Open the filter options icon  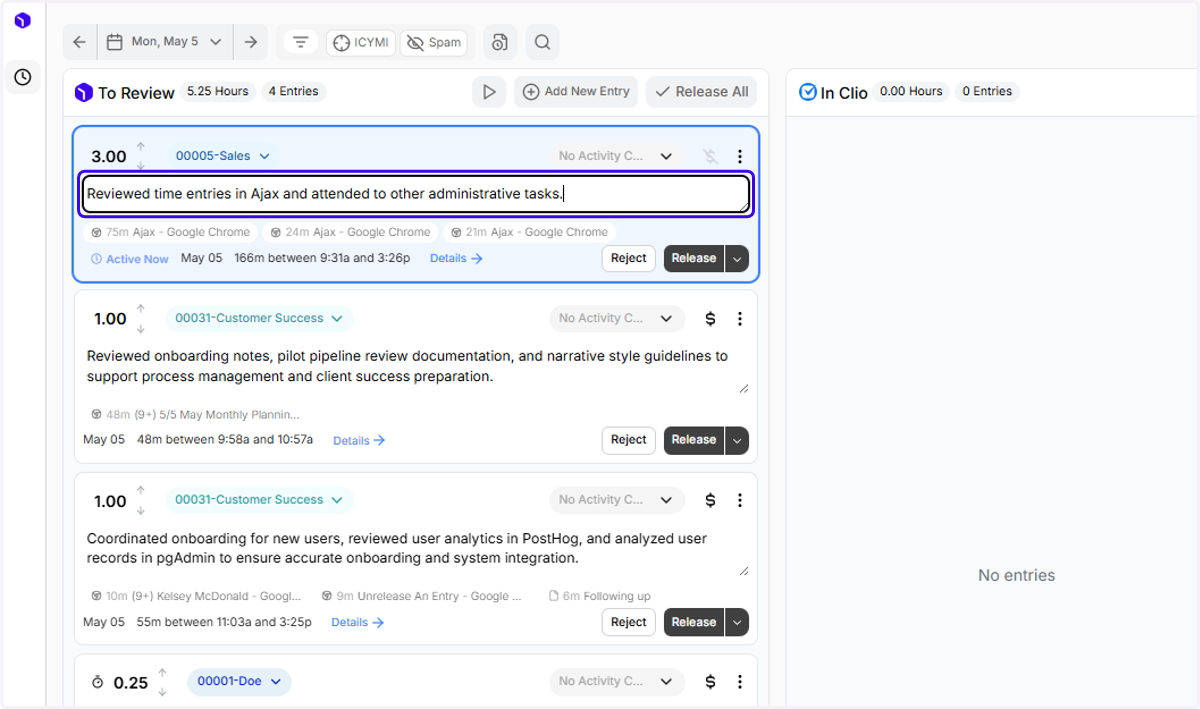tap(300, 42)
